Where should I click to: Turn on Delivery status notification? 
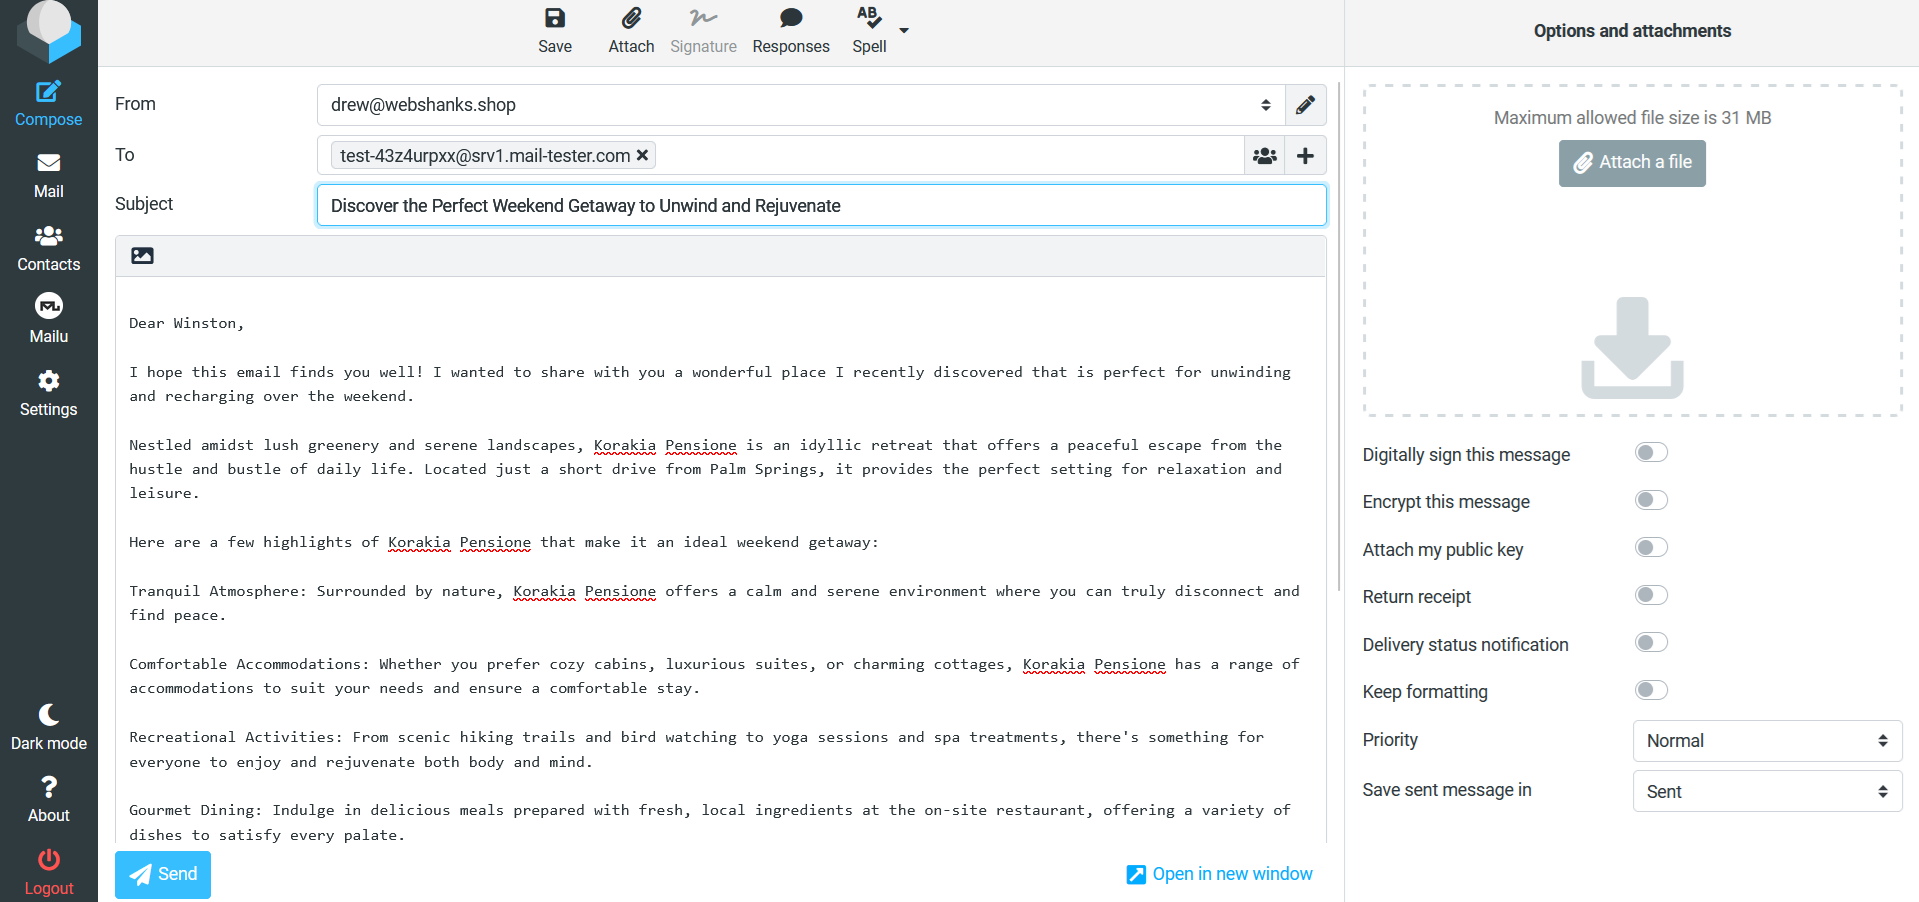coord(1651,643)
